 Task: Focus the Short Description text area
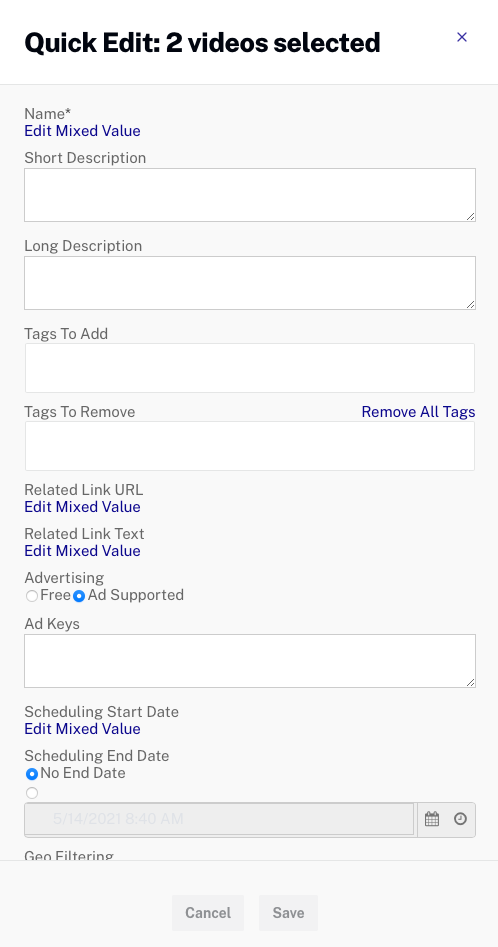click(250, 195)
